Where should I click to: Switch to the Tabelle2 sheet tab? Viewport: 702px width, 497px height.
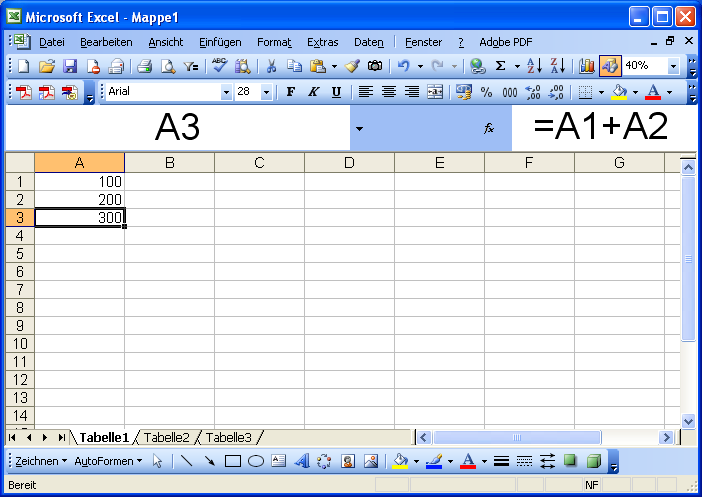coord(166,437)
